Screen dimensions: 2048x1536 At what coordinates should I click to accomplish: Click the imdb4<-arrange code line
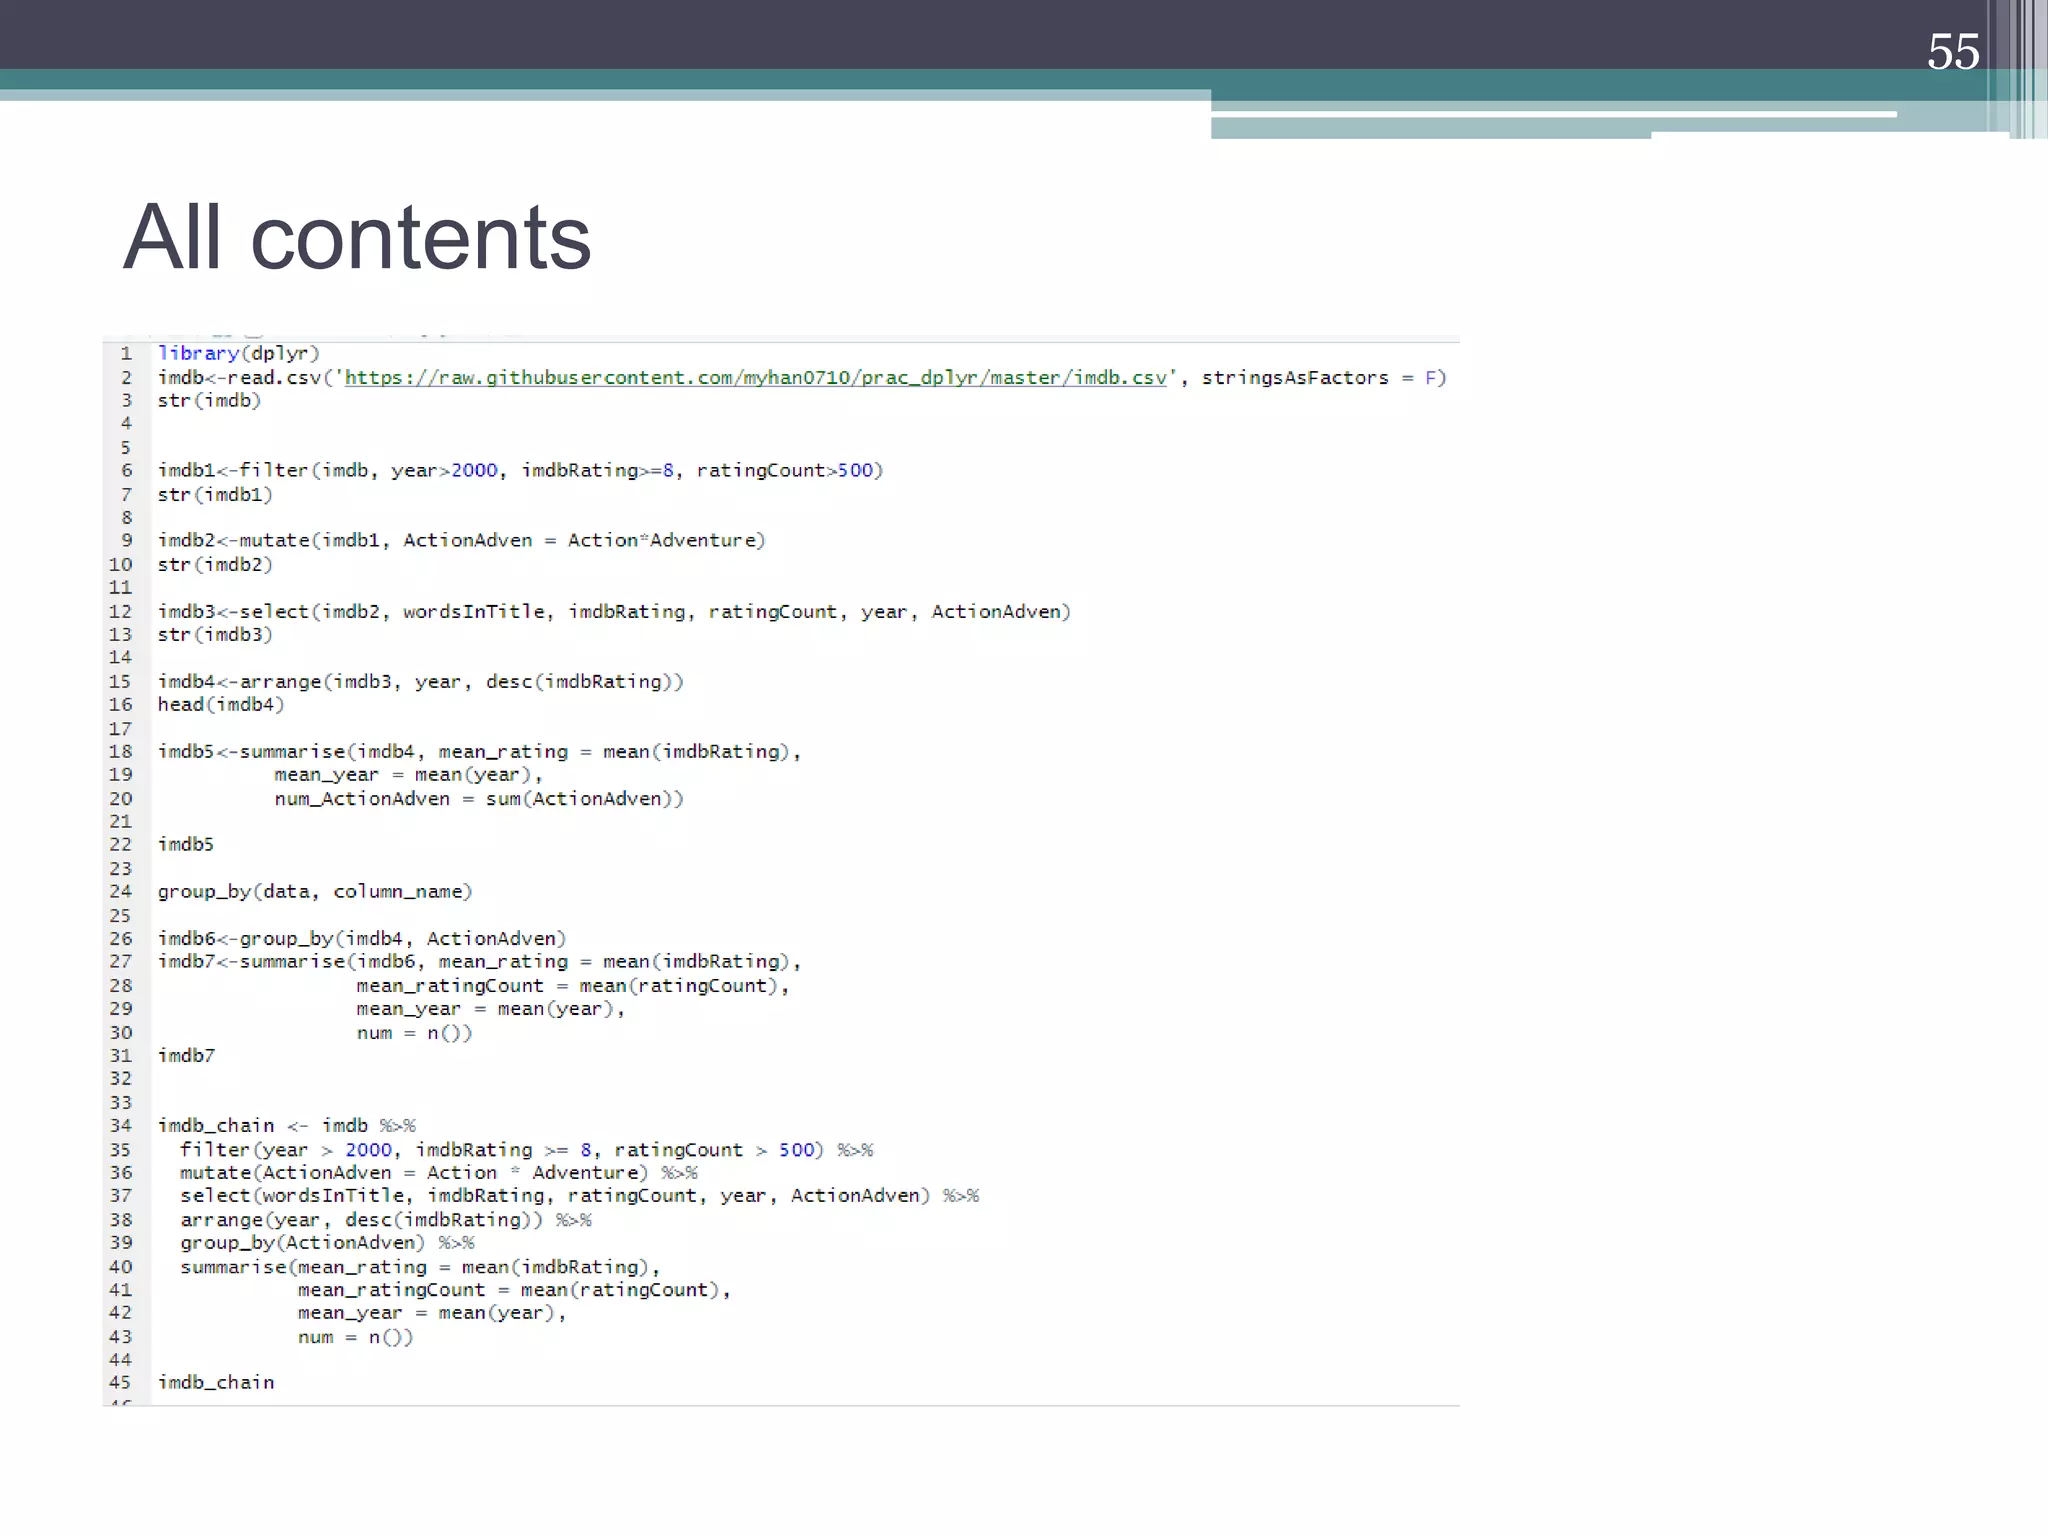(420, 682)
